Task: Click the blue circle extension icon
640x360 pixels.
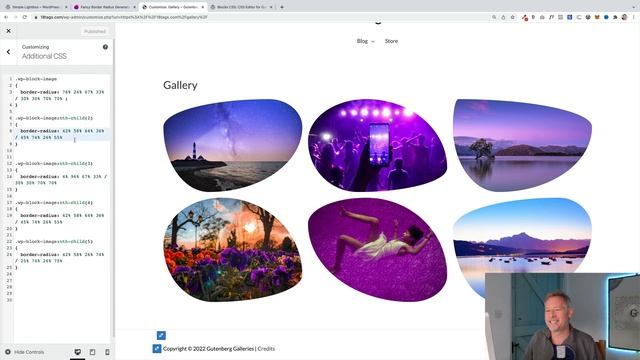Action: (x=606, y=17)
